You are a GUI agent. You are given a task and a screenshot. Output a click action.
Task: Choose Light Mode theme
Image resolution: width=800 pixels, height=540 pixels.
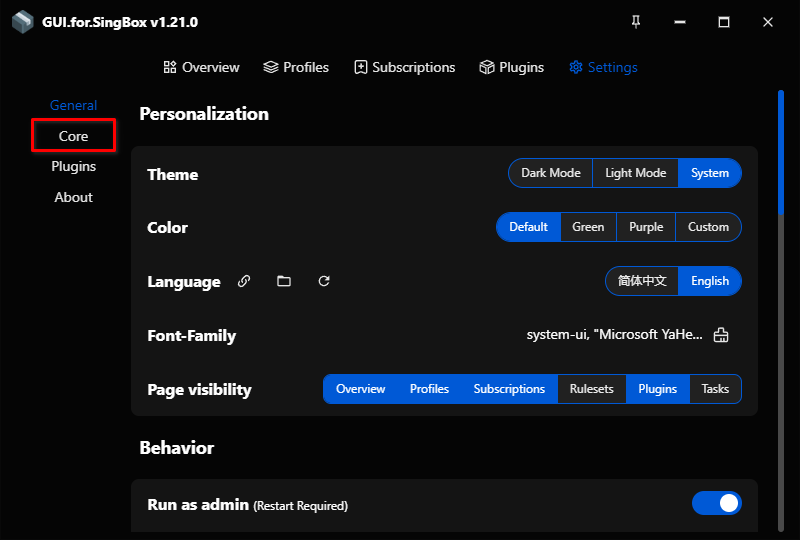pos(635,173)
